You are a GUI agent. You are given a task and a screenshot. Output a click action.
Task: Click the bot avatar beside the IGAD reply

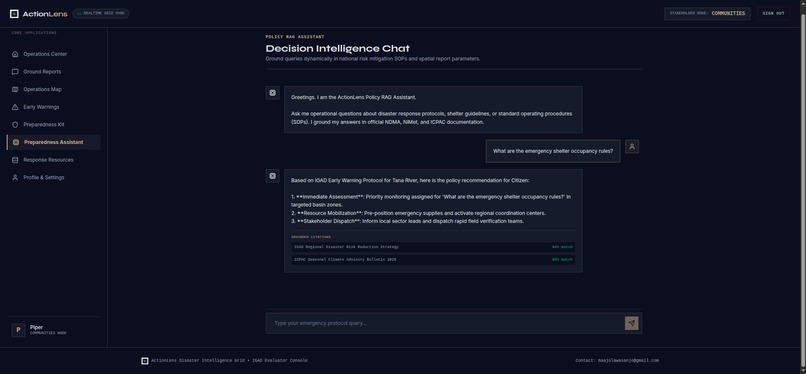(x=272, y=176)
